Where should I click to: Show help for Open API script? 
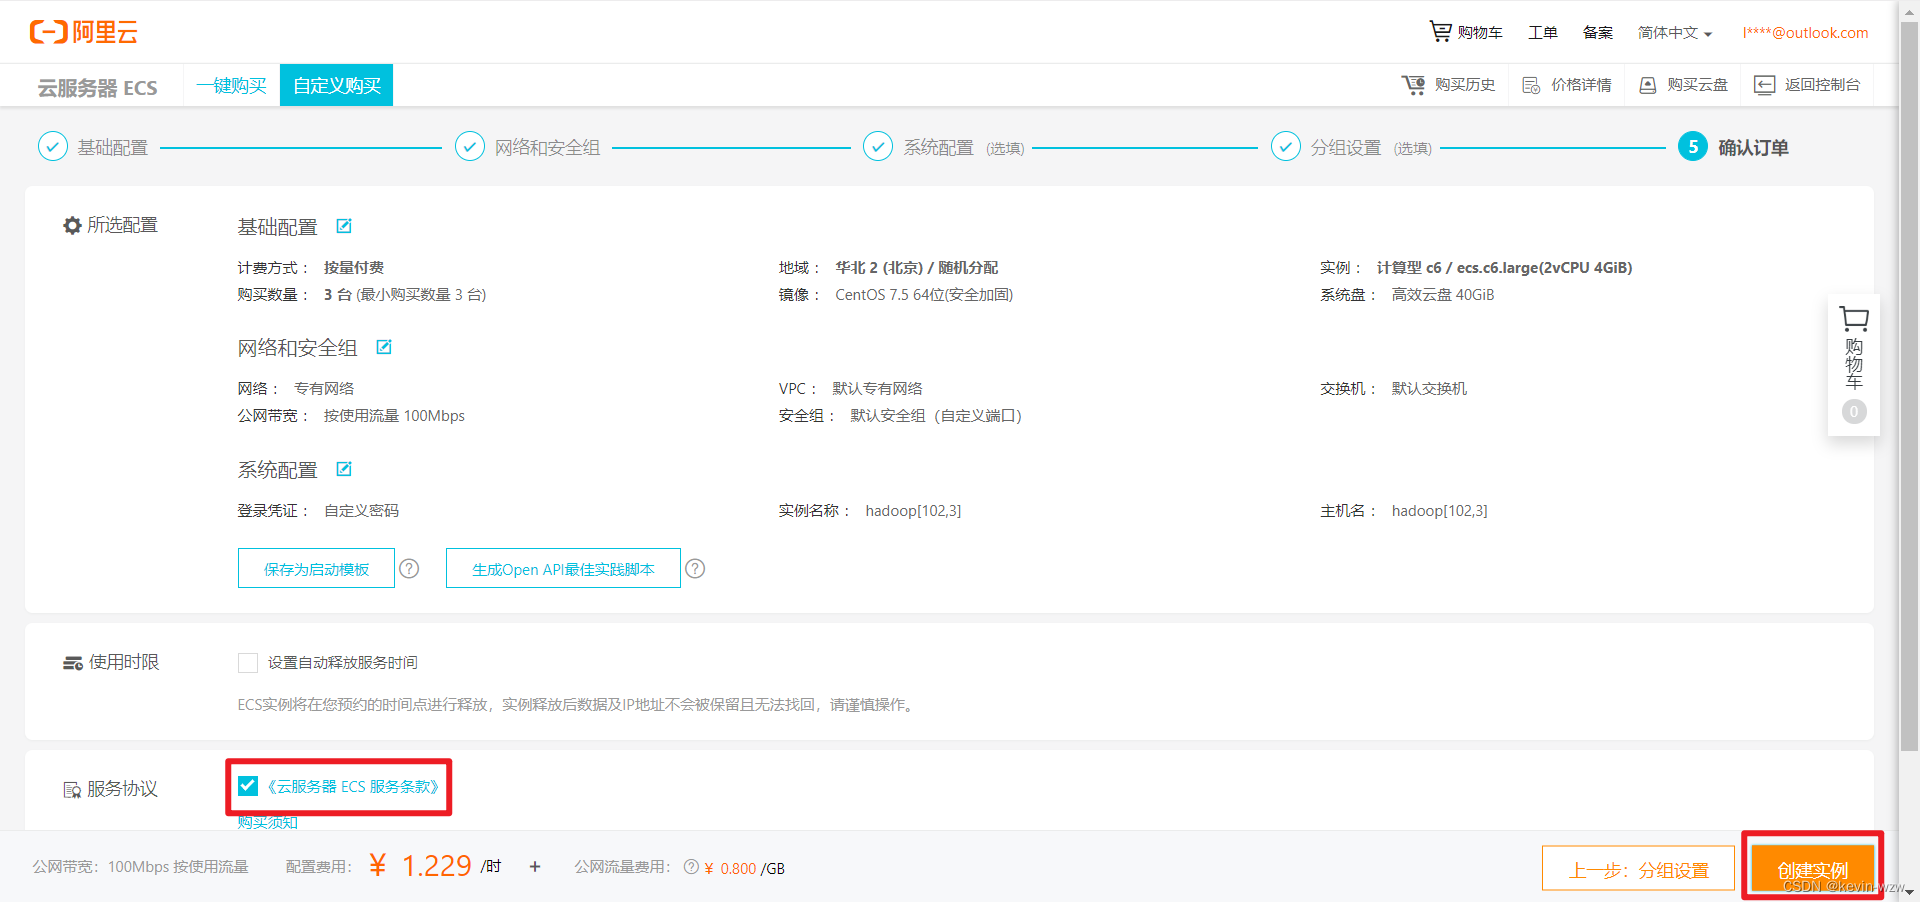click(x=695, y=568)
